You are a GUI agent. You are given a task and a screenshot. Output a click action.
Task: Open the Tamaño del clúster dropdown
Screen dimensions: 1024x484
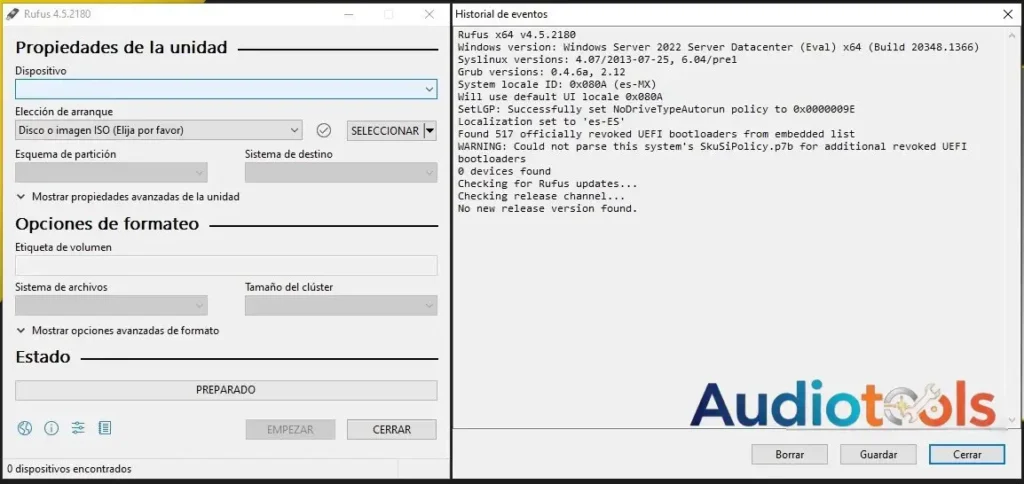pyautogui.click(x=341, y=306)
